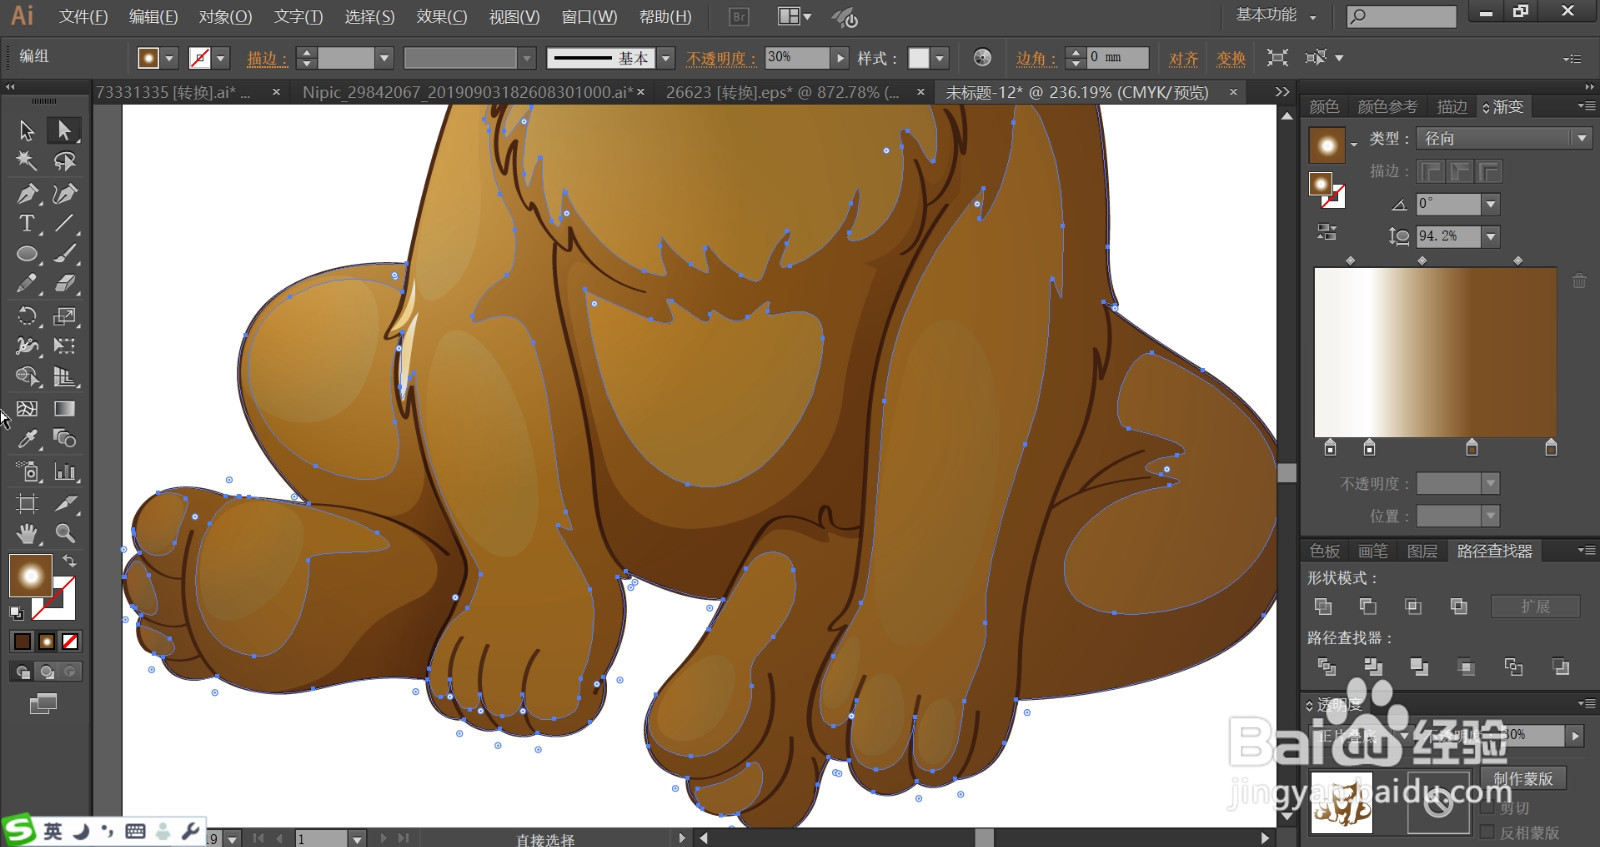Swap fill and stroke arrows
The height and width of the screenshot is (847, 1600).
69,561
